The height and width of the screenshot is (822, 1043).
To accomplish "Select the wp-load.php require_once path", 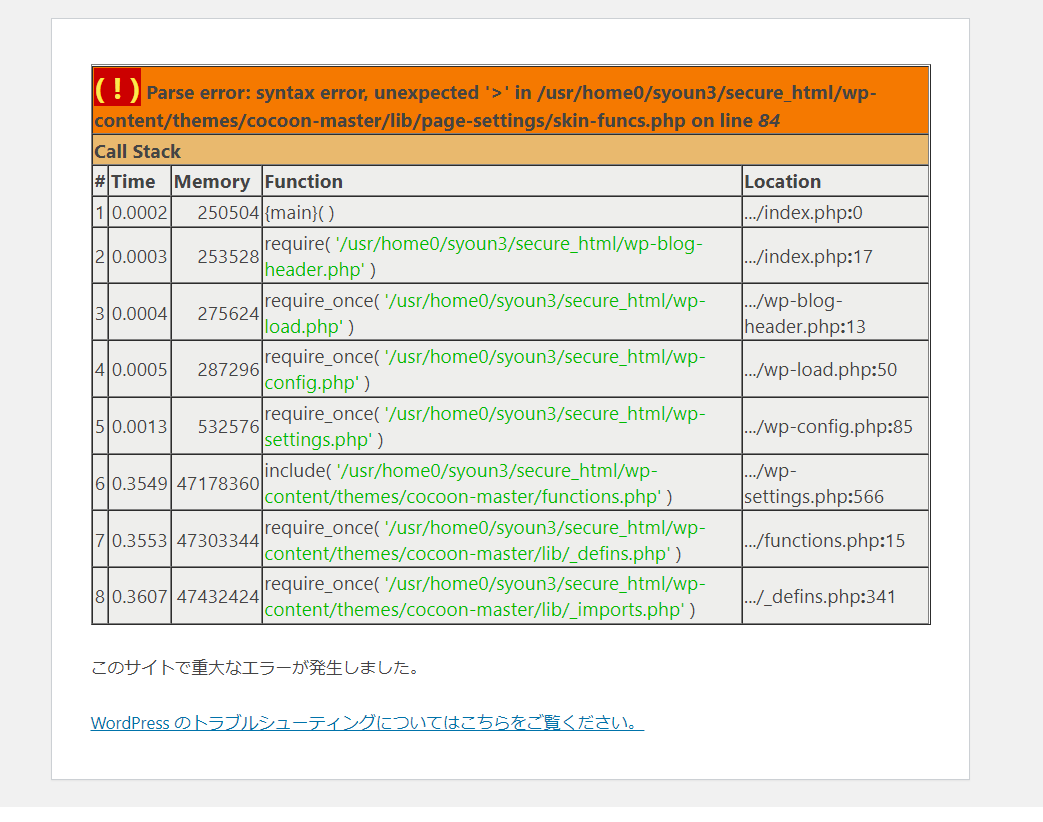I will (485, 314).
